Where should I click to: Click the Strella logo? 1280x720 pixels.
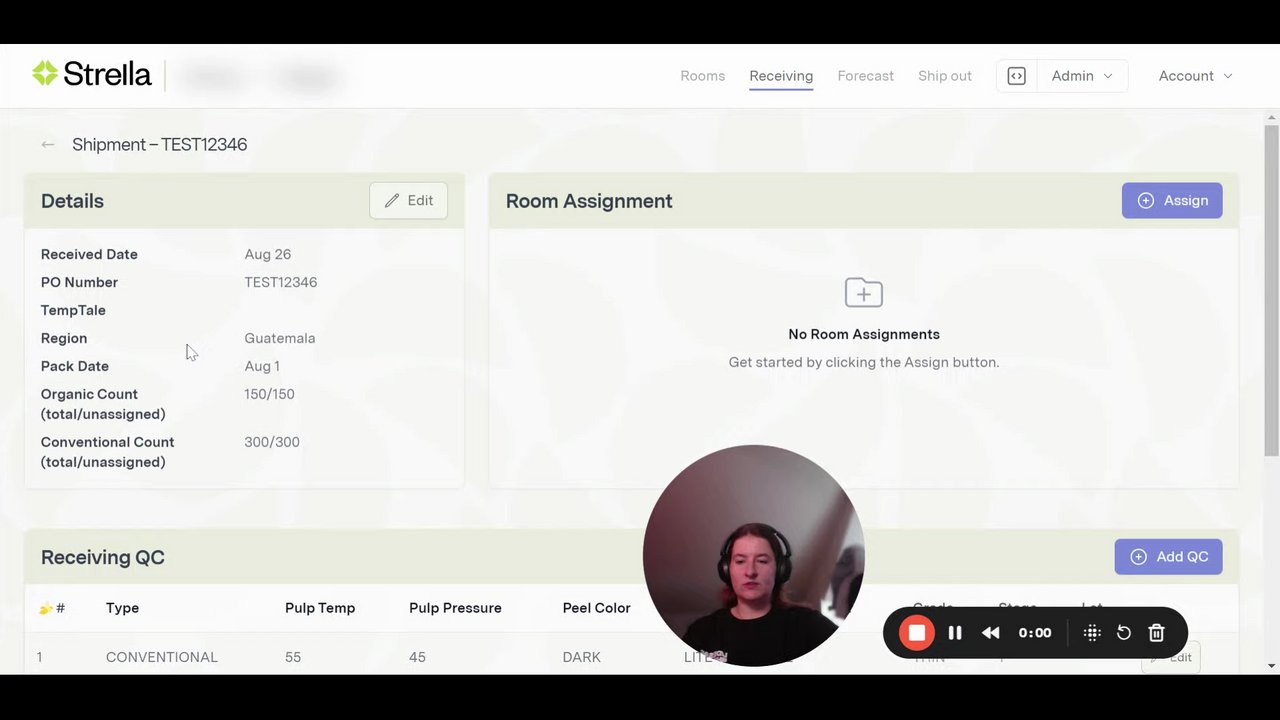click(92, 74)
